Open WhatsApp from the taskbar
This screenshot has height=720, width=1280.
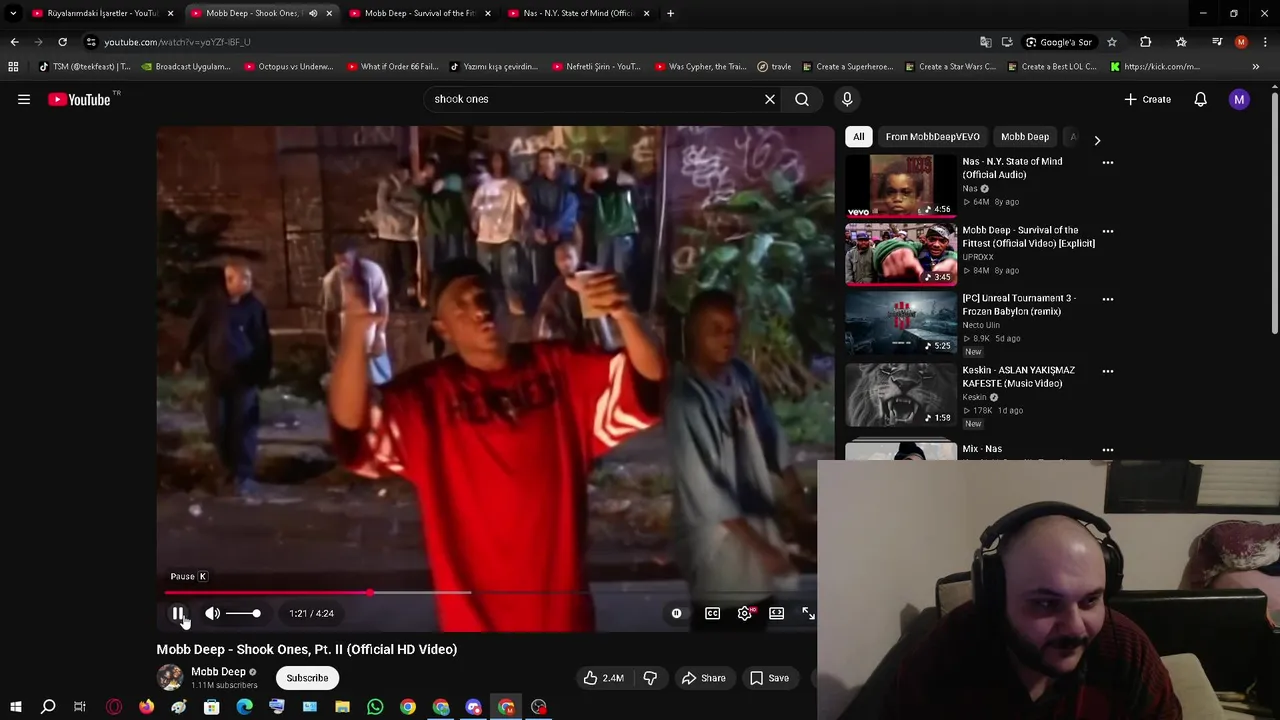(375, 707)
